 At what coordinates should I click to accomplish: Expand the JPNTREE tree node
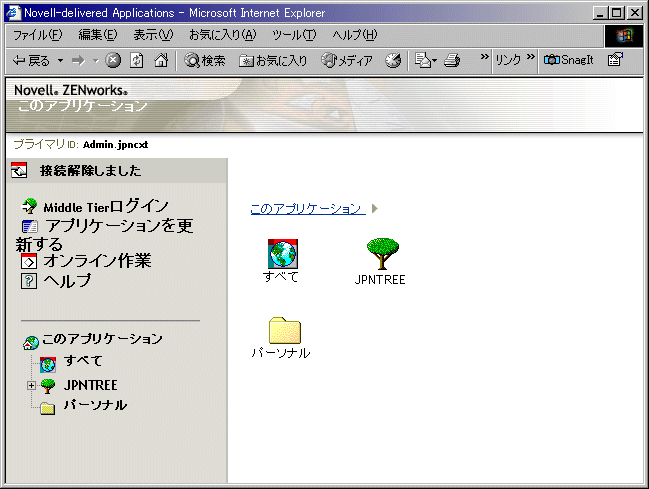pyautogui.click(x=31, y=386)
